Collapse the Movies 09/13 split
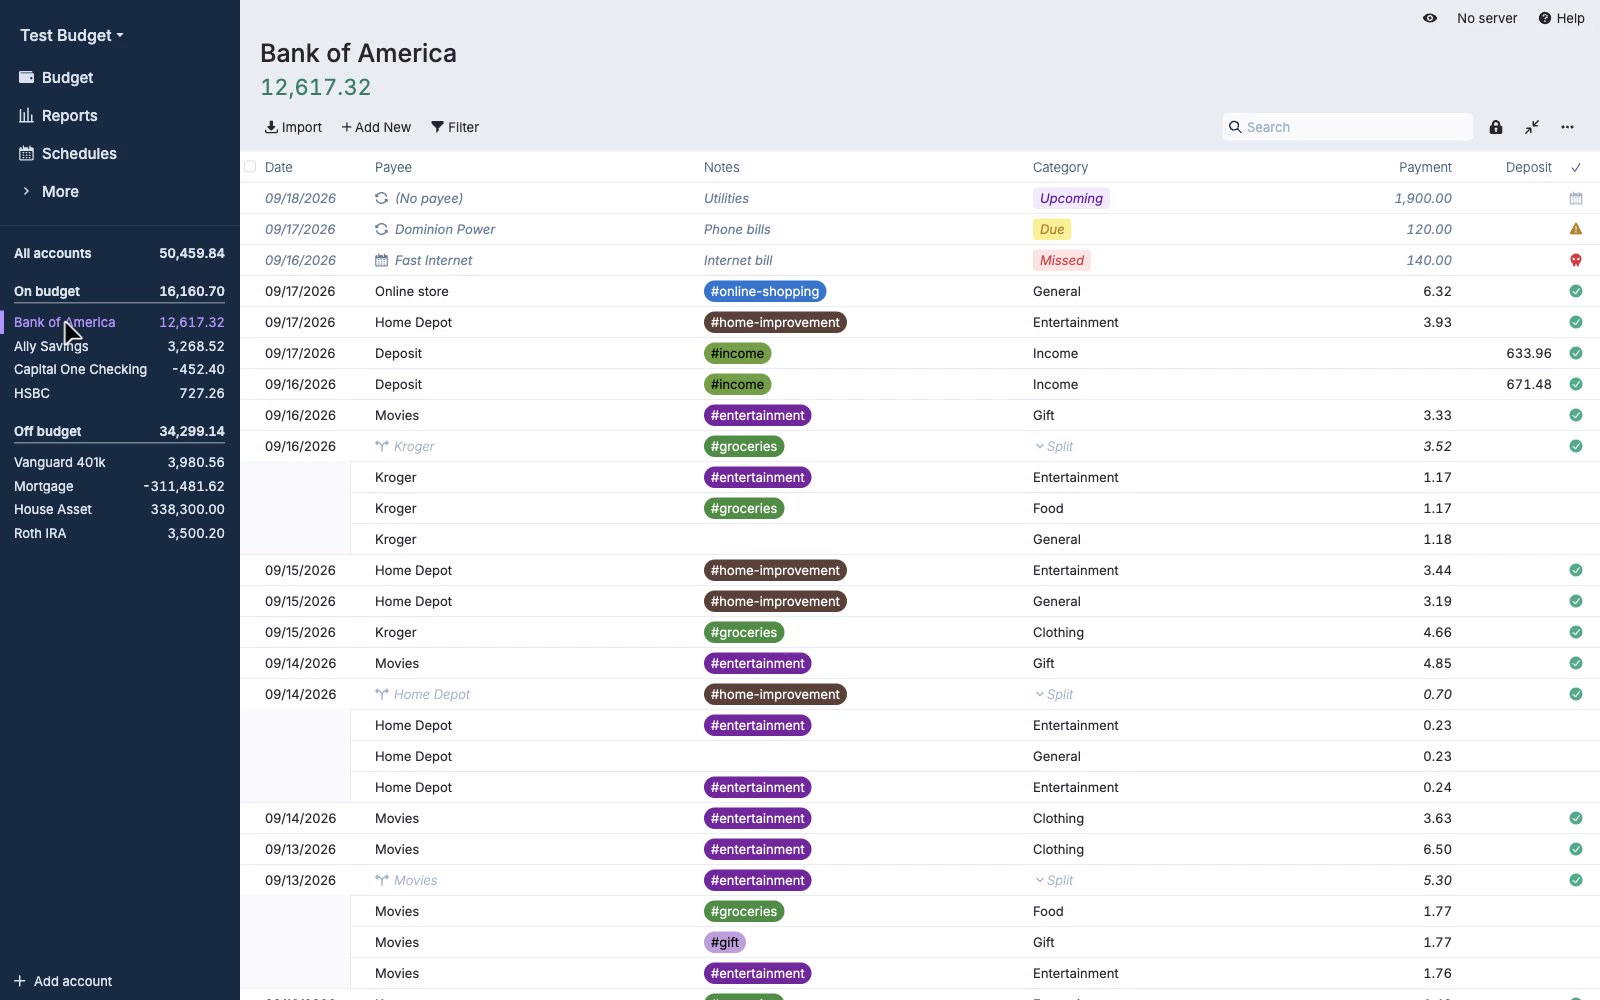This screenshot has height=1000, width=1600. point(1054,880)
